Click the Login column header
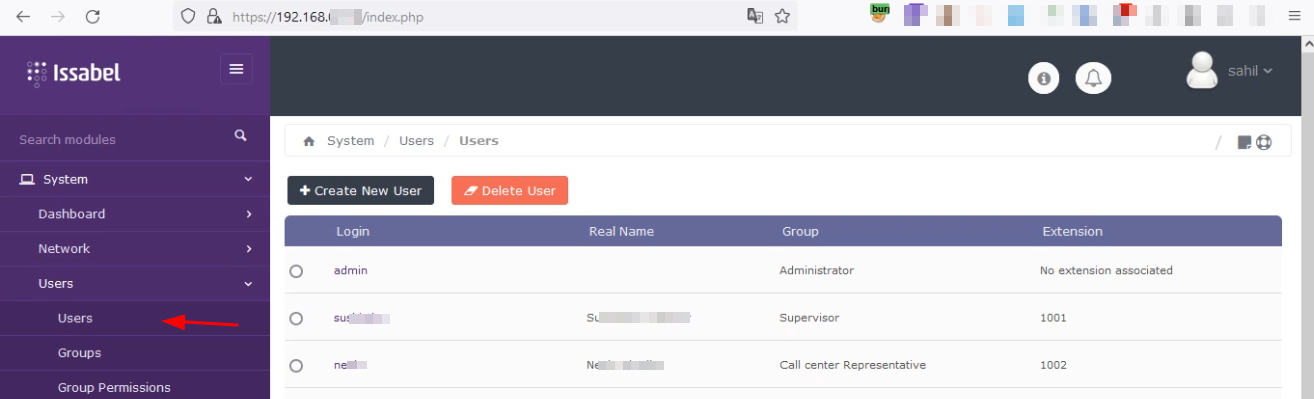Screen dimensions: 1314x399 coord(353,231)
